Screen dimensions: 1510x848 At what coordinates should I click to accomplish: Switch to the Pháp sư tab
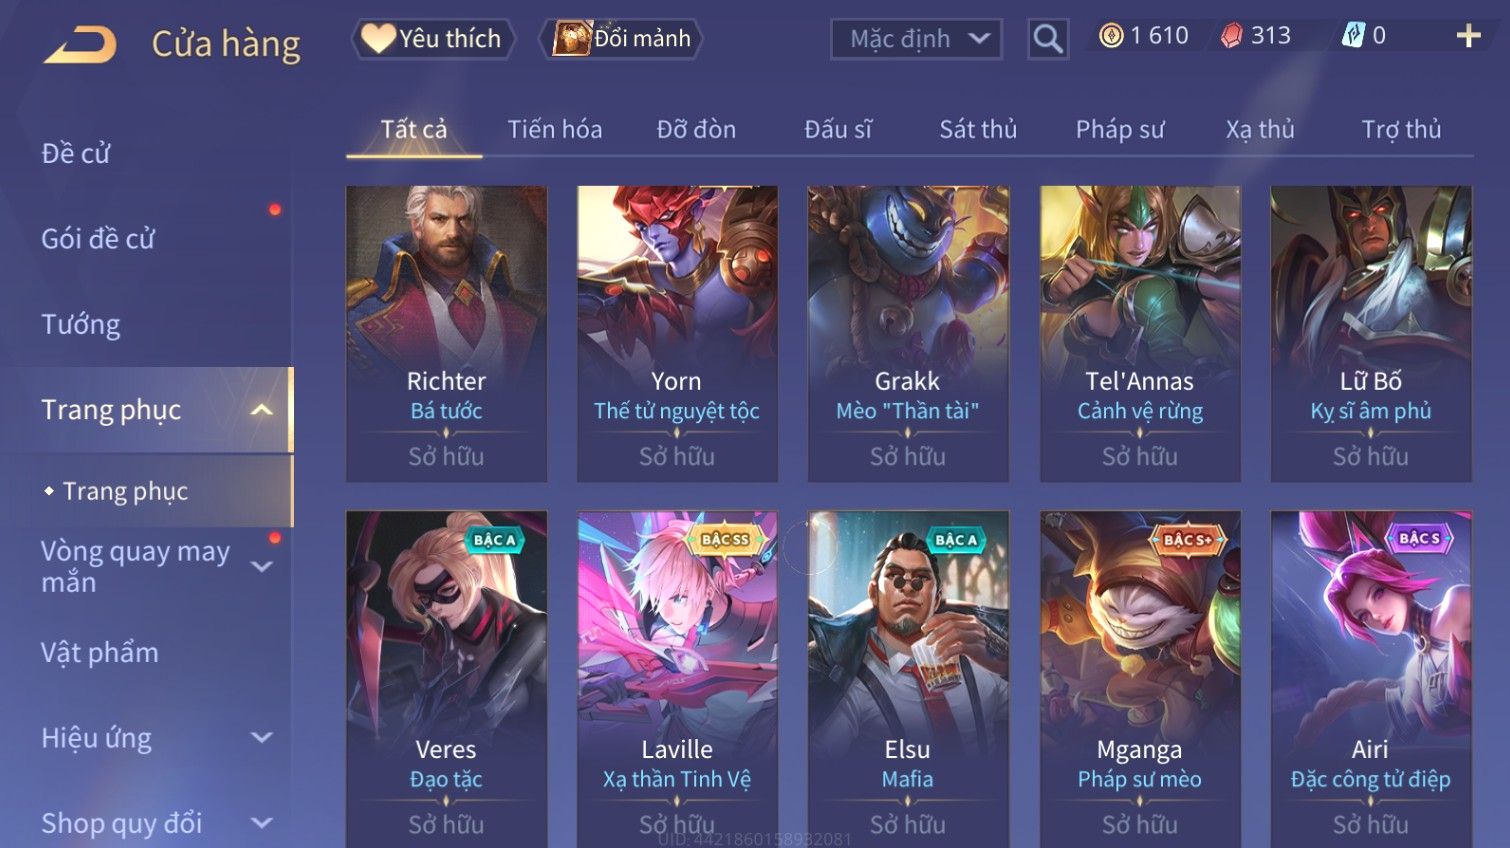point(1120,130)
